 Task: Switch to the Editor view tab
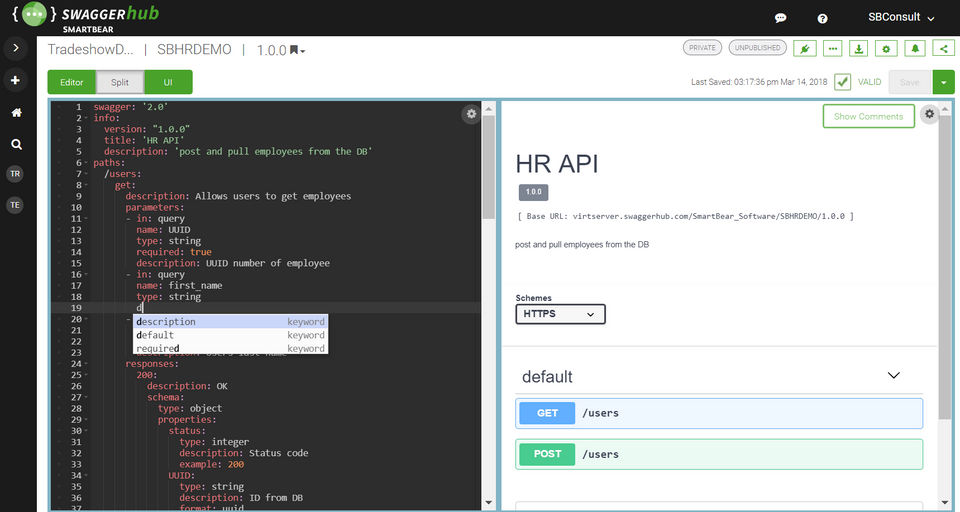71,82
